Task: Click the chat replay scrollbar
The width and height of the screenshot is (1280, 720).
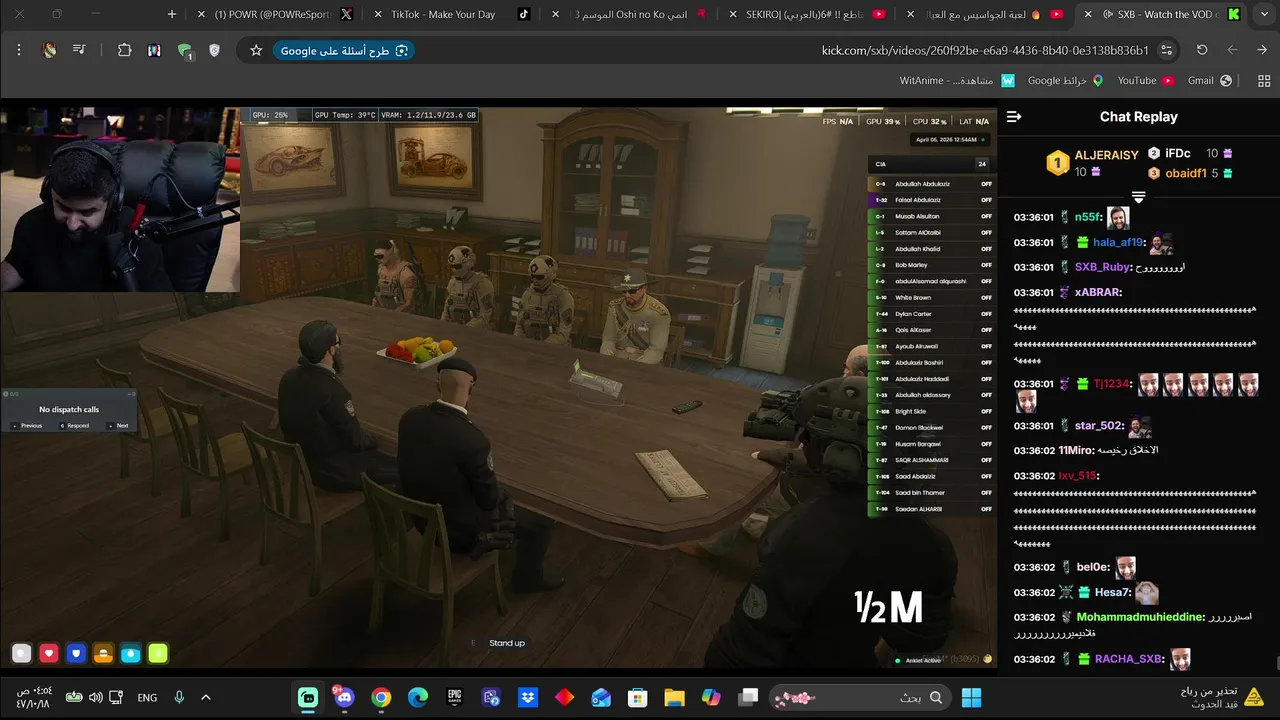Action: click(1276, 662)
